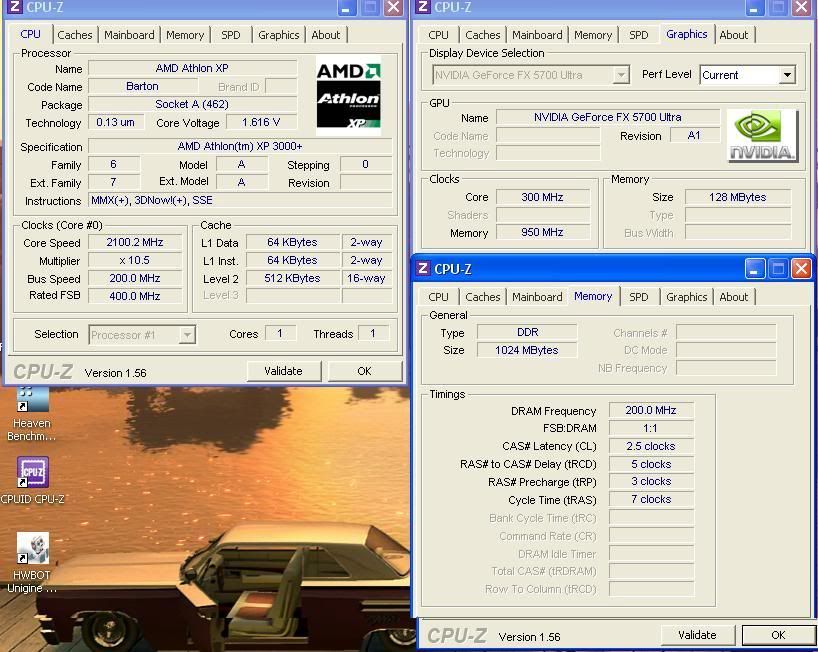
Task: Switch to About tab in left CPU-Z window
Action: pyautogui.click(x=326, y=35)
